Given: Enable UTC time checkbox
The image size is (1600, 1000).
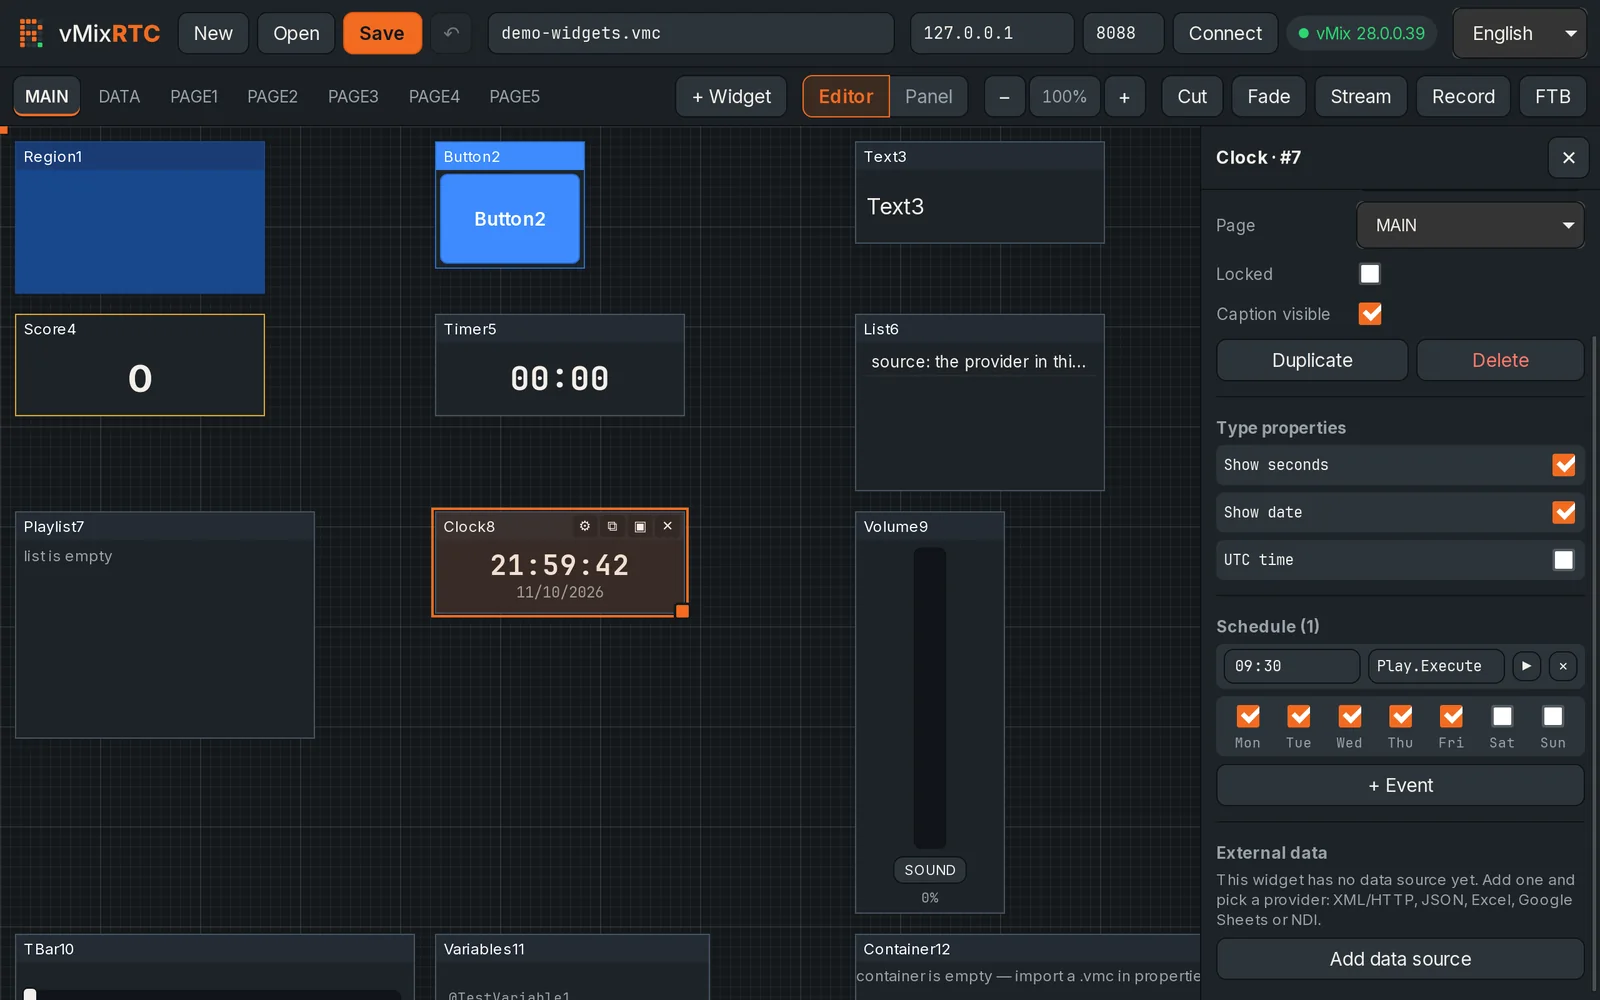Looking at the screenshot, I should (x=1564, y=560).
